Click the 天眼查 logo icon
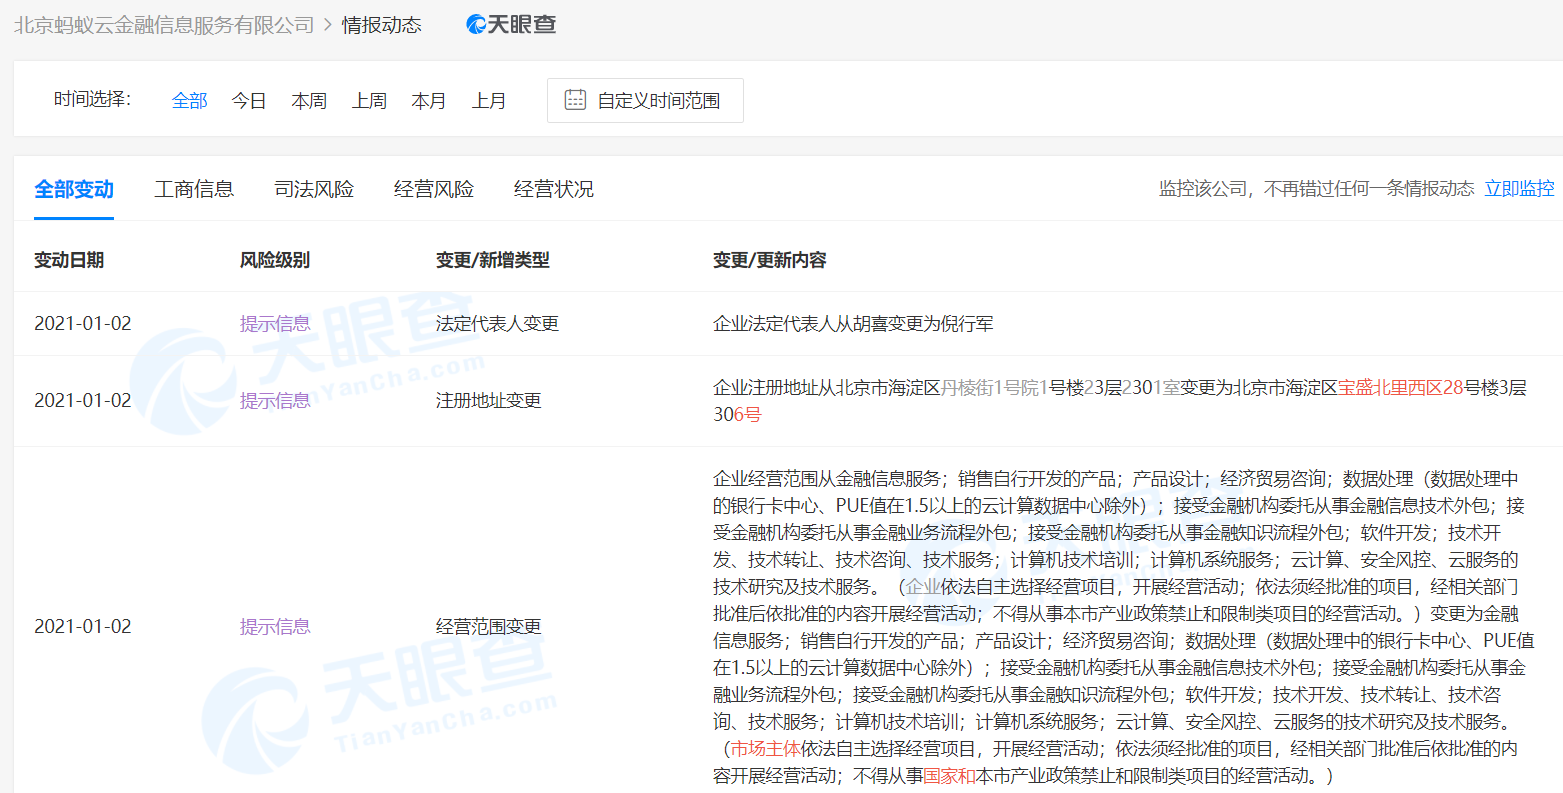The width and height of the screenshot is (1563, 793). (511, 25)
